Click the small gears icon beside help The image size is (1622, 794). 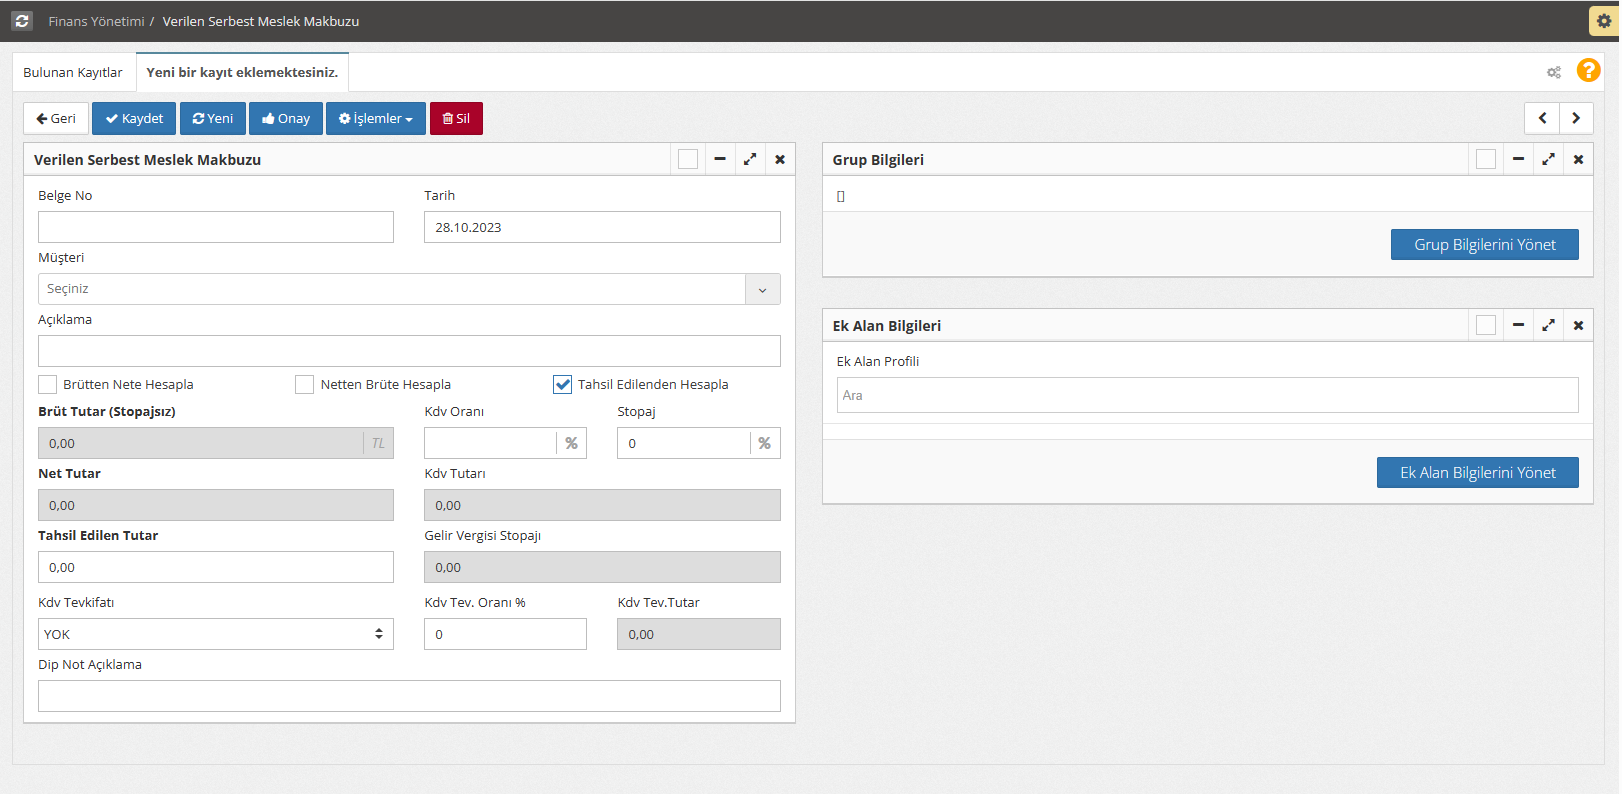(x=1553, y=72)
